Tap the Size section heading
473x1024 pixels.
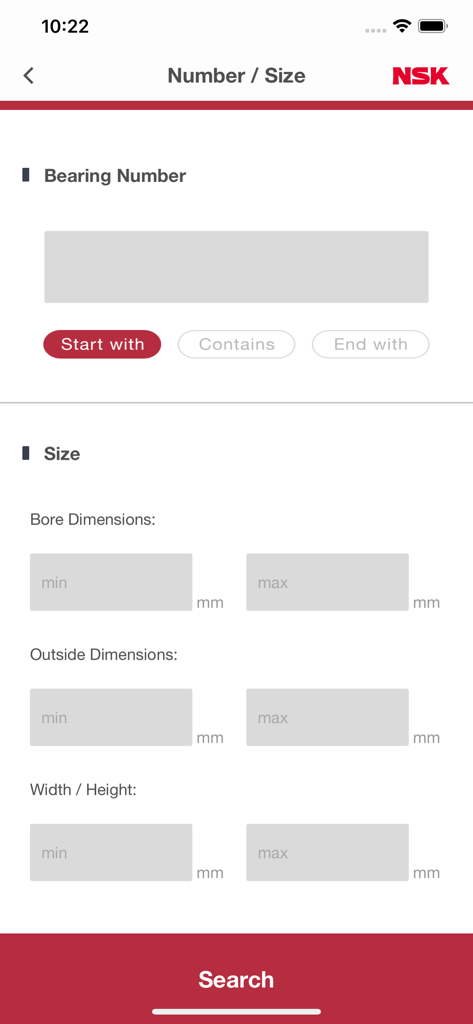[62, 454]
